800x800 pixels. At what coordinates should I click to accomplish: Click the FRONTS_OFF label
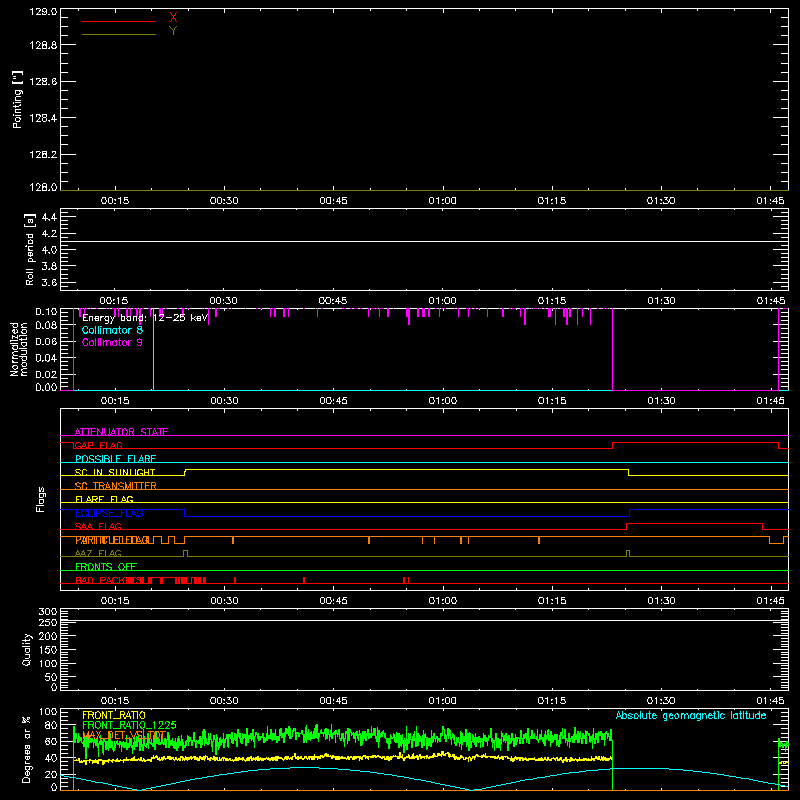tap(106, 567)
